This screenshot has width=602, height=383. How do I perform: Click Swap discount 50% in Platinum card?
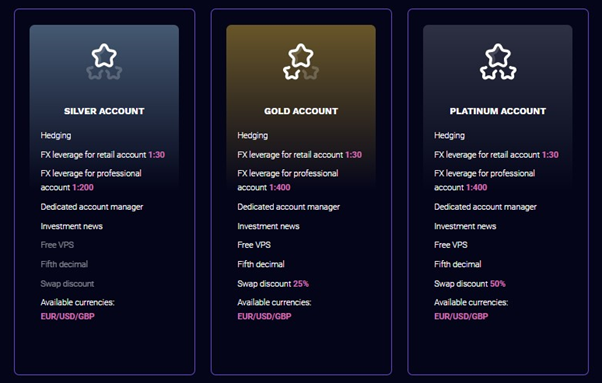coord(470,284)
